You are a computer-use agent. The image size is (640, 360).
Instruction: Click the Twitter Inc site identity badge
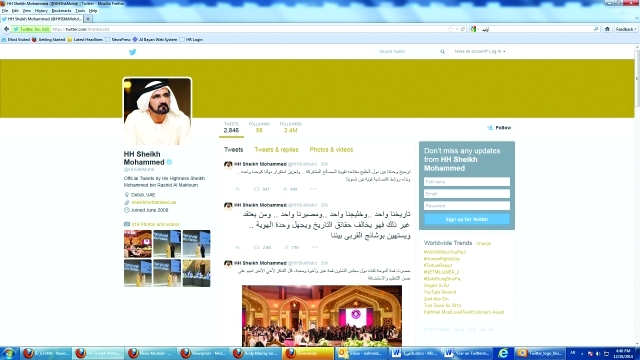click(31, 29)
